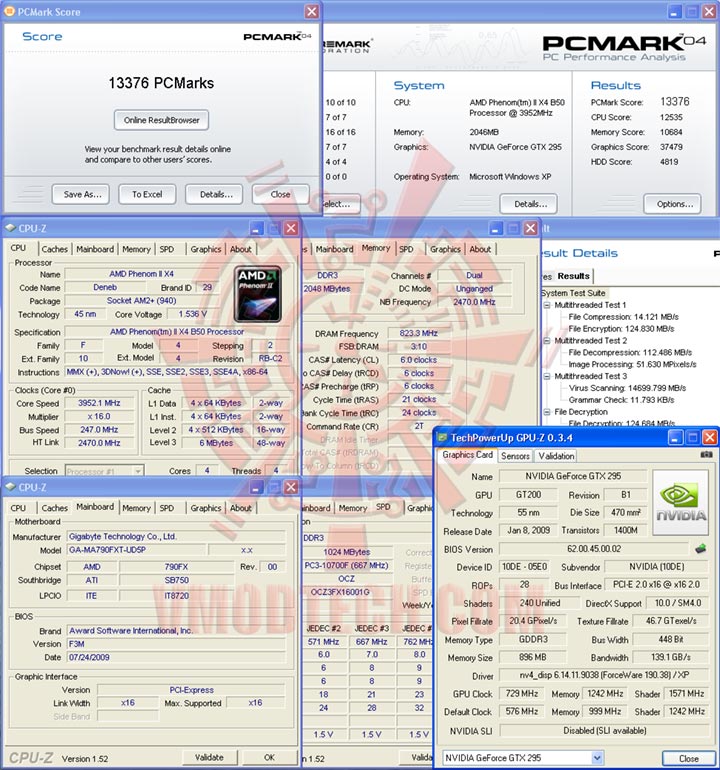The height and width of the screenshot is (770, 720).
Task: Click Details... in PCMark Score dialog
Action: pyautogui.click(x=214, y=194)
